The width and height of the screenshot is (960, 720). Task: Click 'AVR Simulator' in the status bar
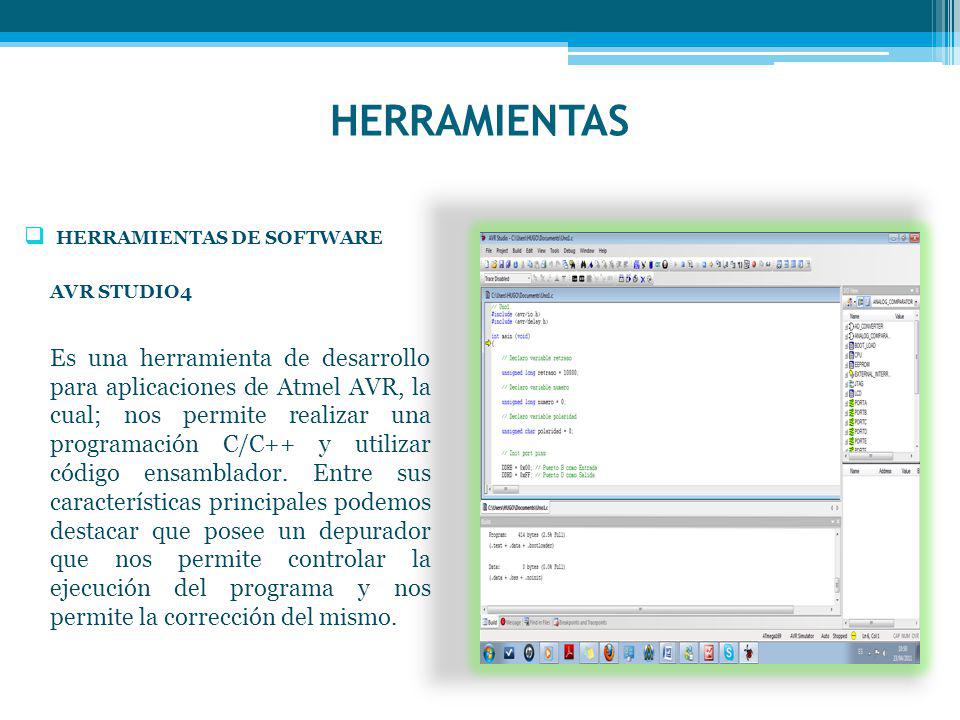point(802,636)
